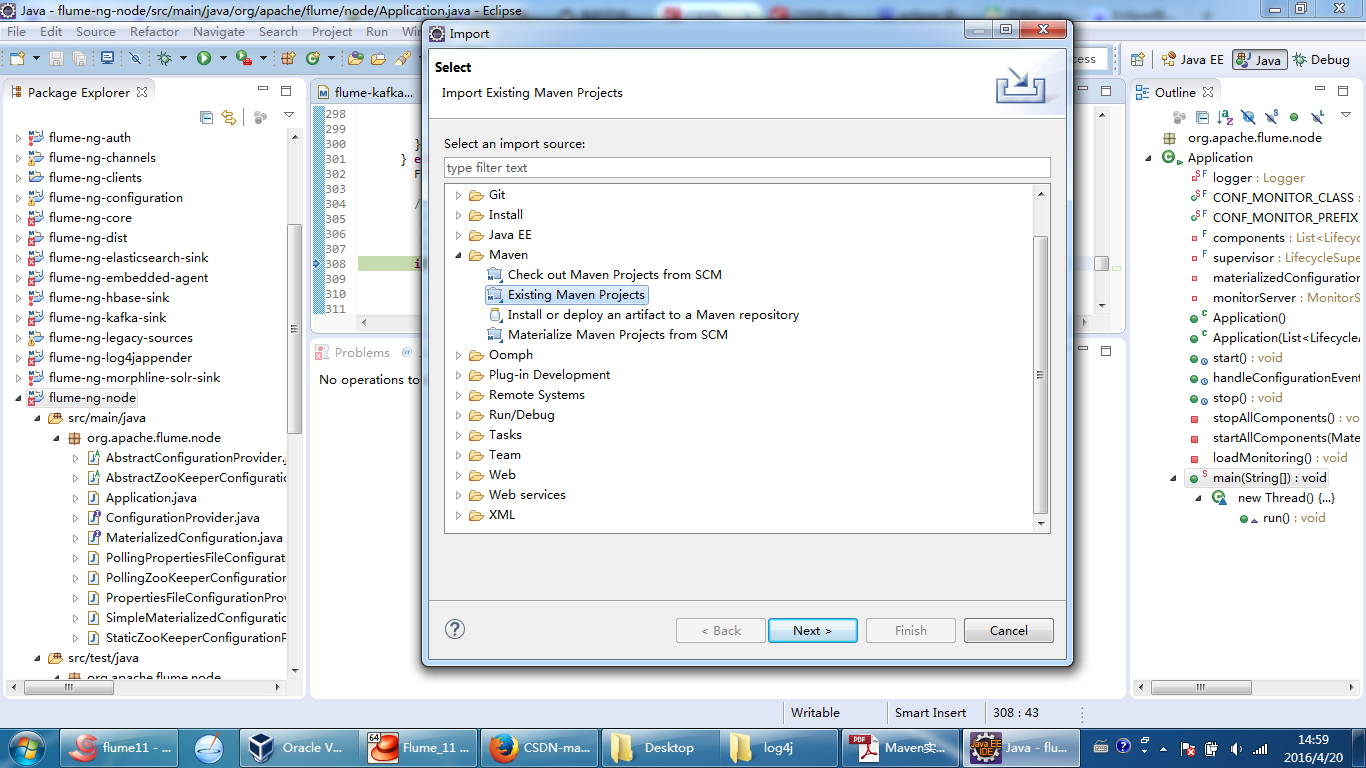Expand the Java EE import category
This screenshot has width=1366, height=768.
pyautogui.click(x=459, y=235)
